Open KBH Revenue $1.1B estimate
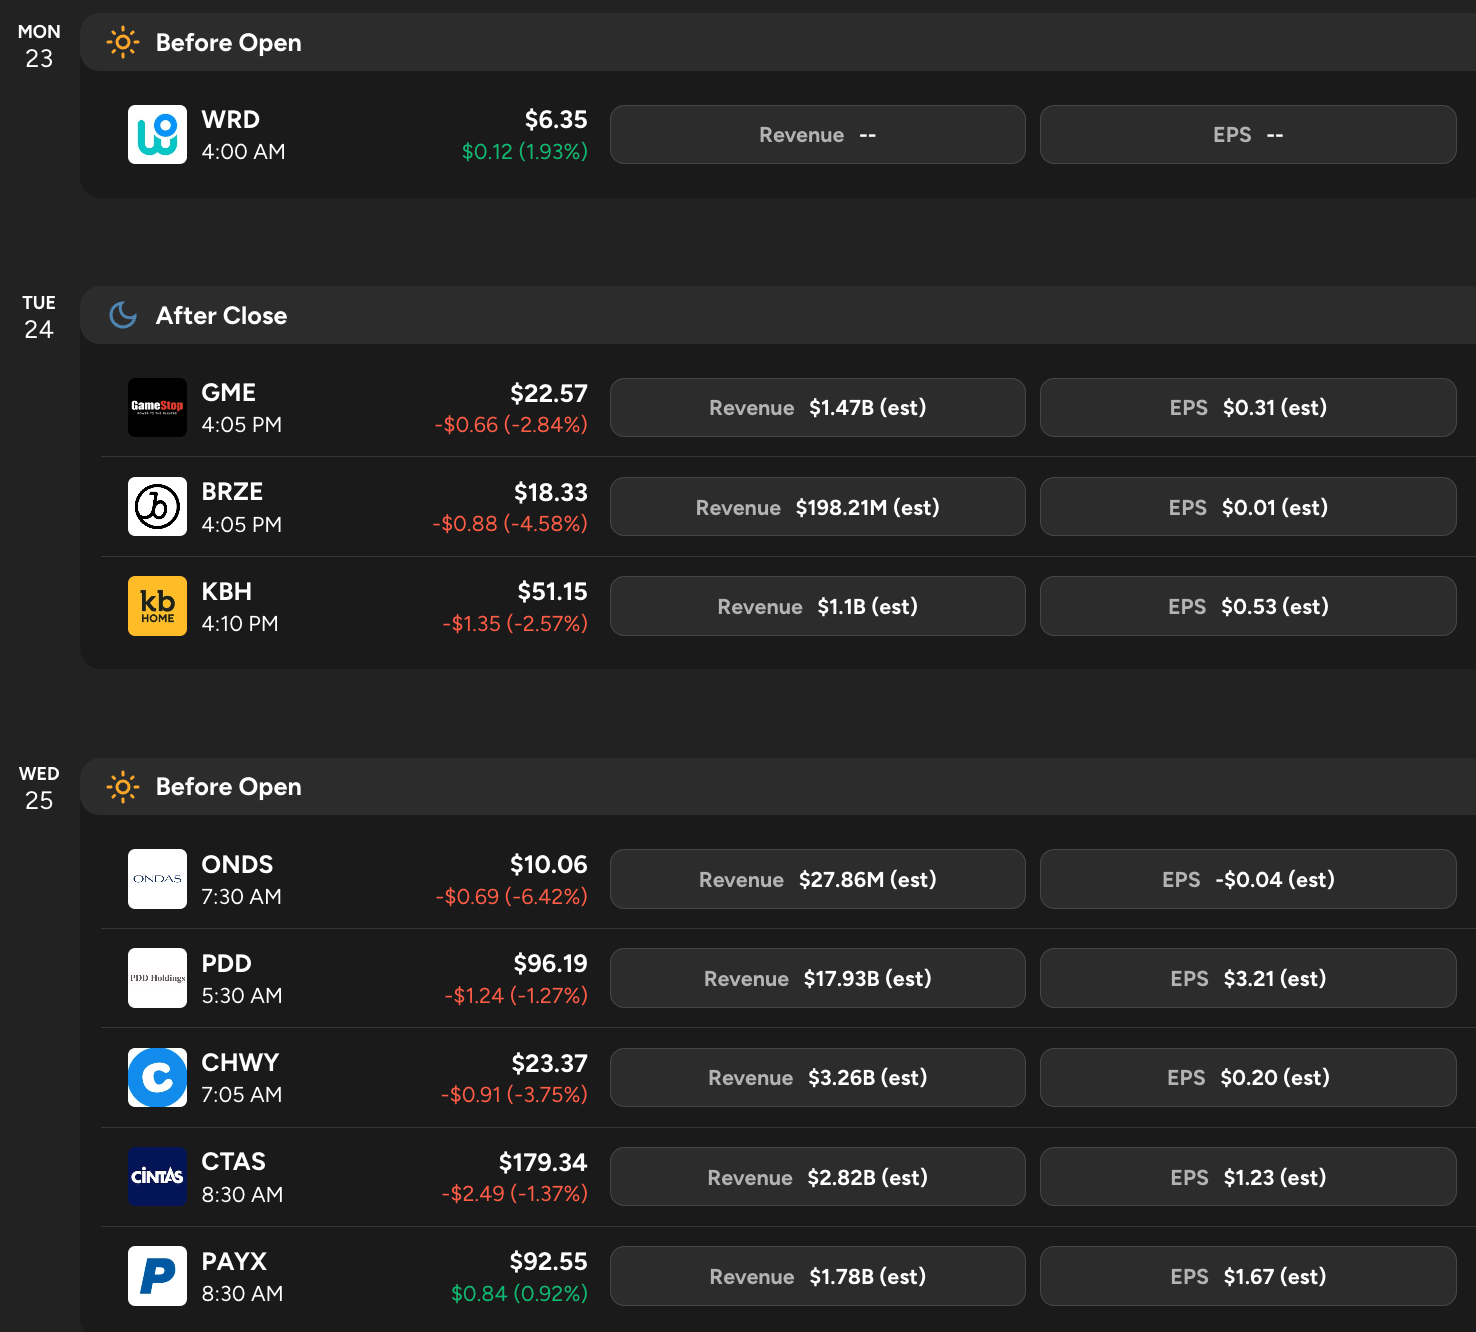 pos(818,606)
